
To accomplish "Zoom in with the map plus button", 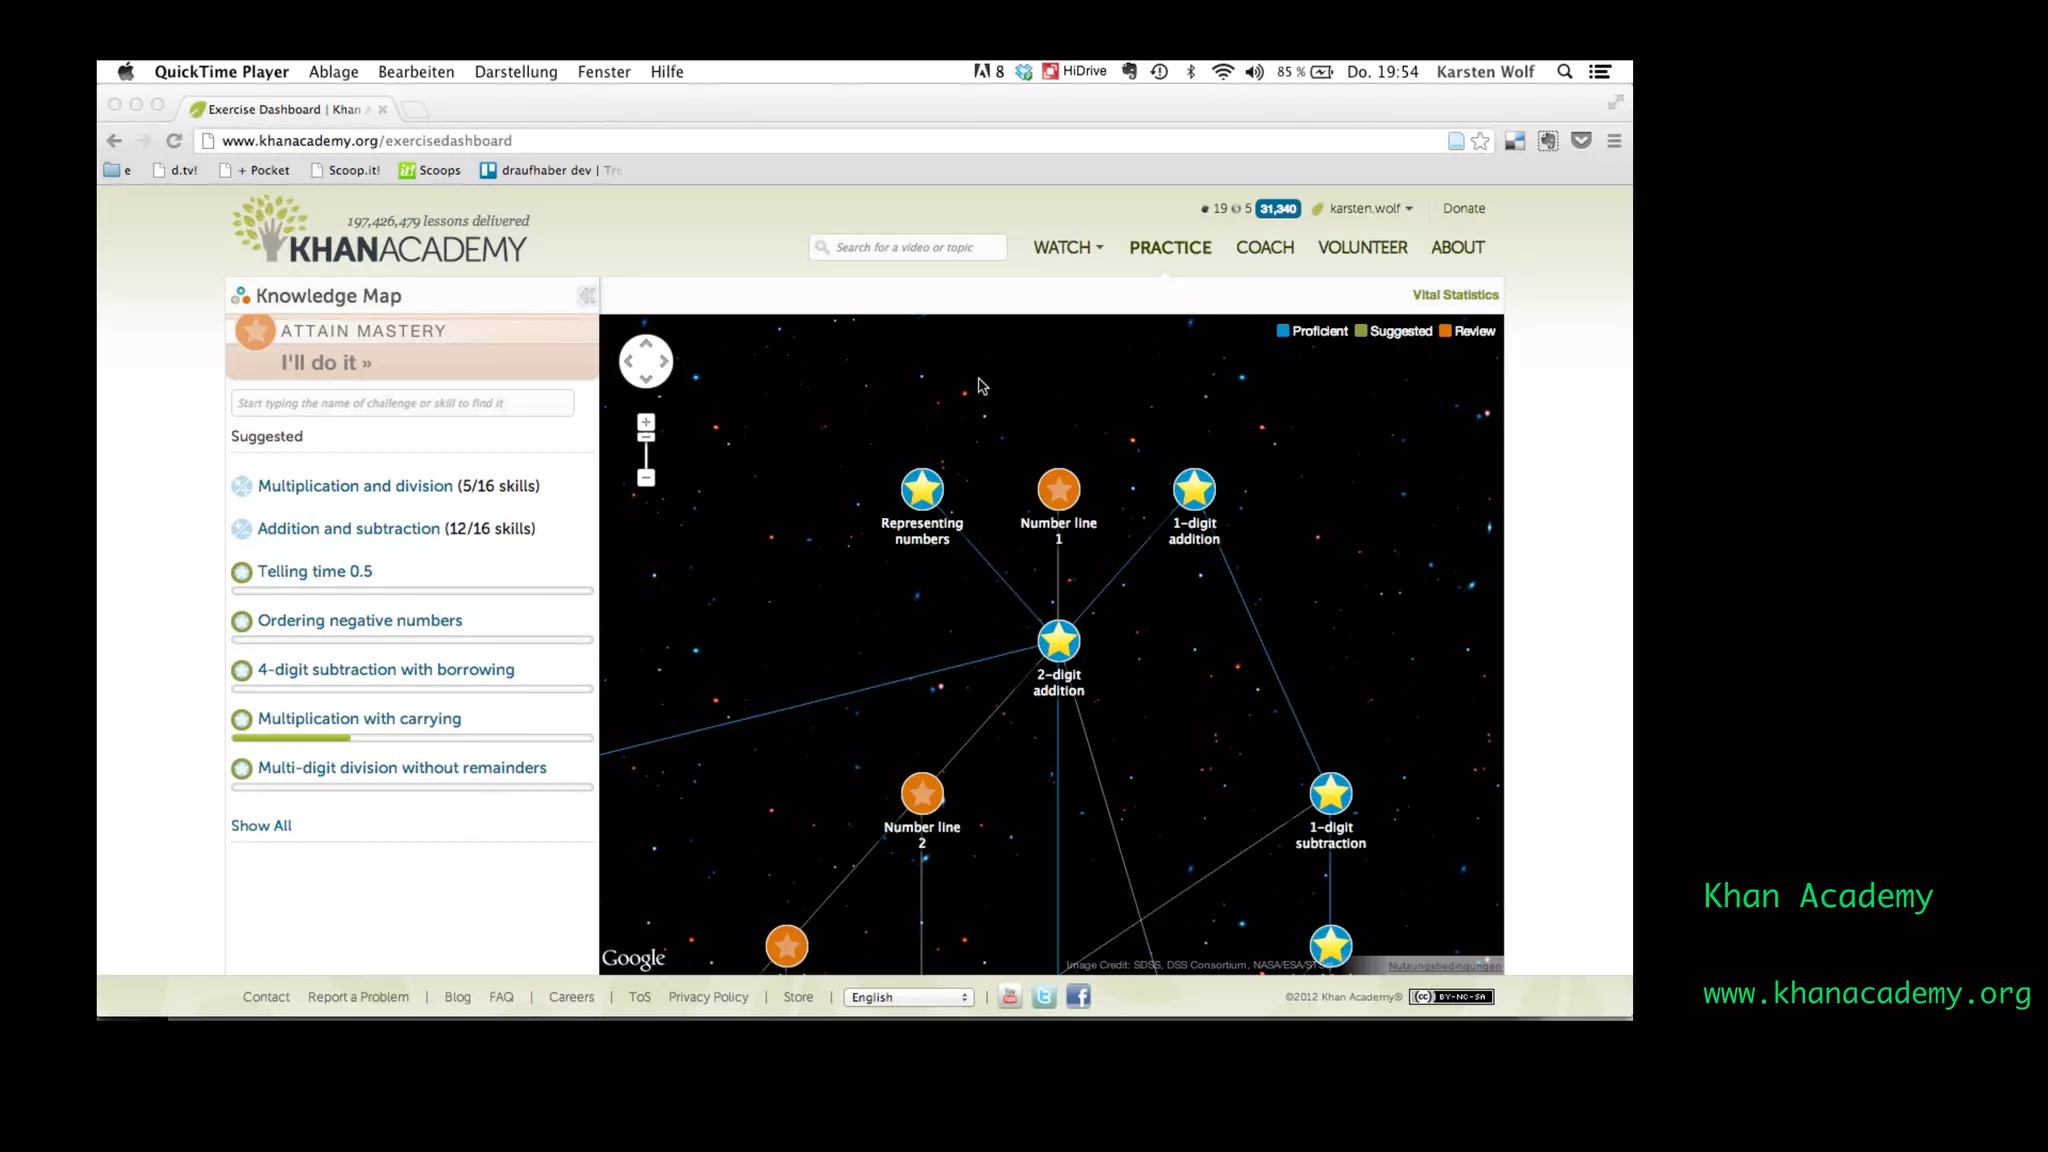I will pos(646,422).
